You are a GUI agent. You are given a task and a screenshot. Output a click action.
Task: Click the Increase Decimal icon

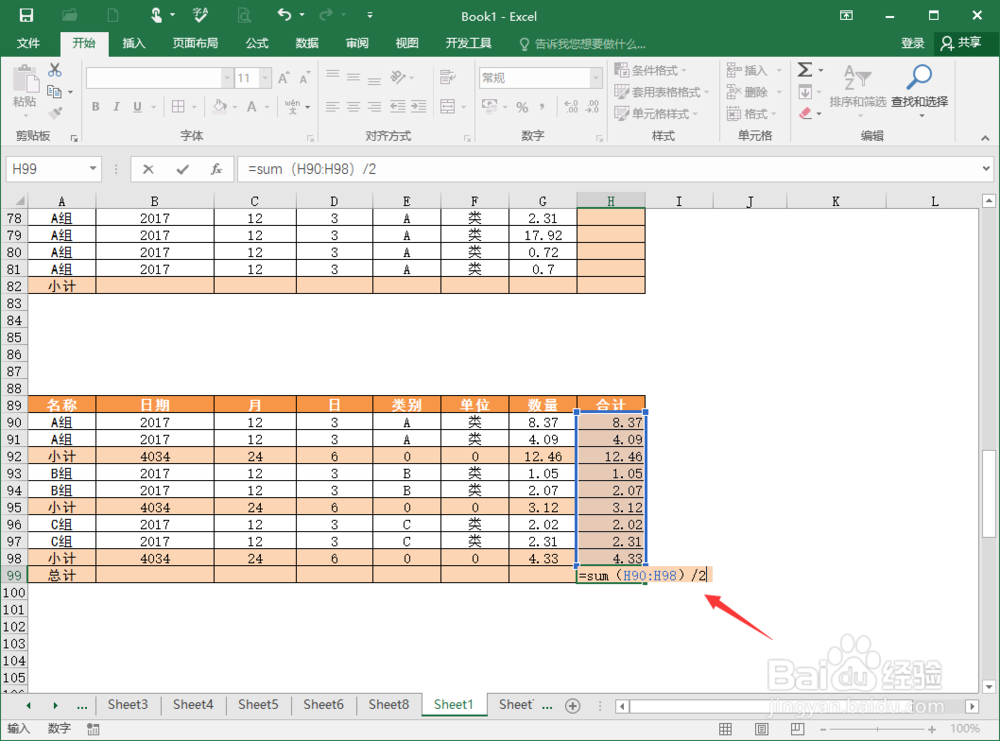(571, 106)
